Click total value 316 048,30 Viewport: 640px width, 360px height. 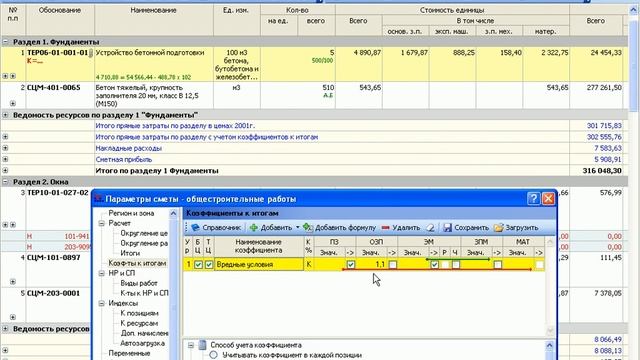[602, 171]
